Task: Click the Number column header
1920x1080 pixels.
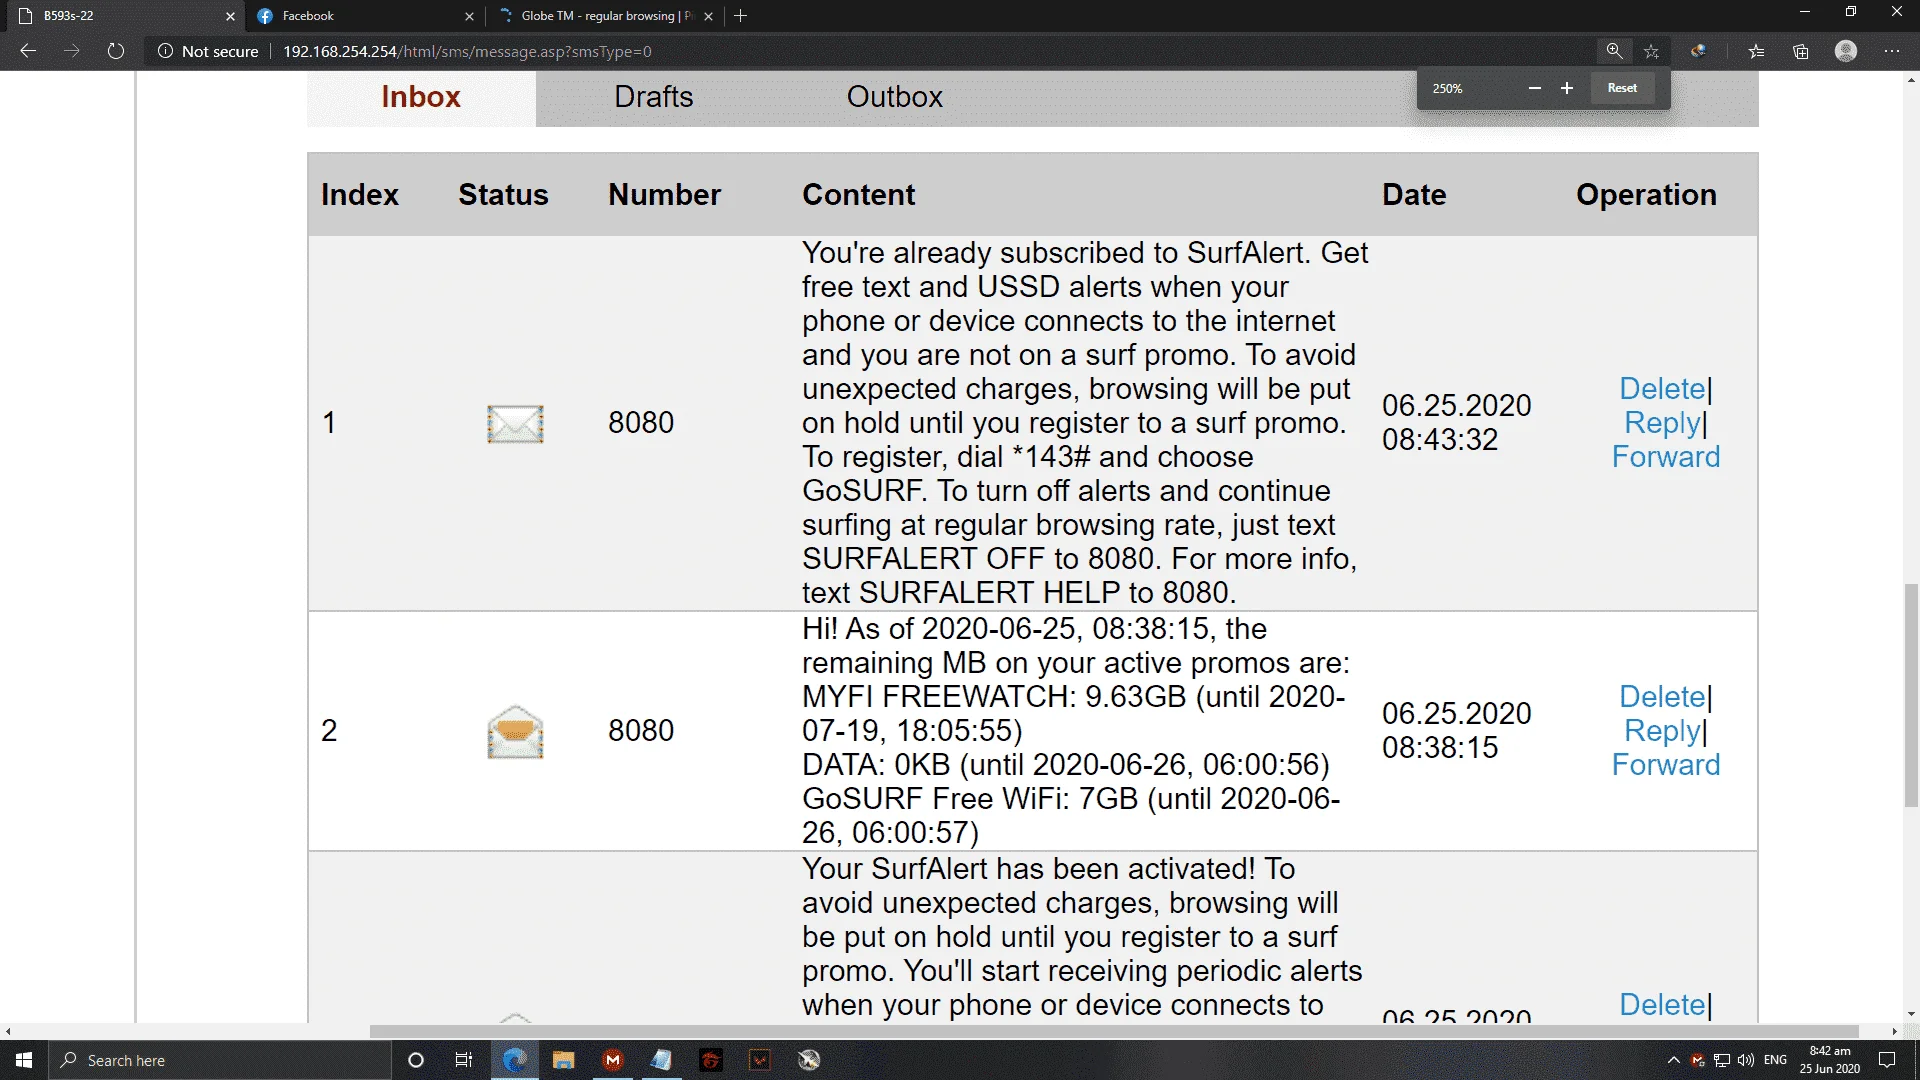Action: tap(664, 195)
